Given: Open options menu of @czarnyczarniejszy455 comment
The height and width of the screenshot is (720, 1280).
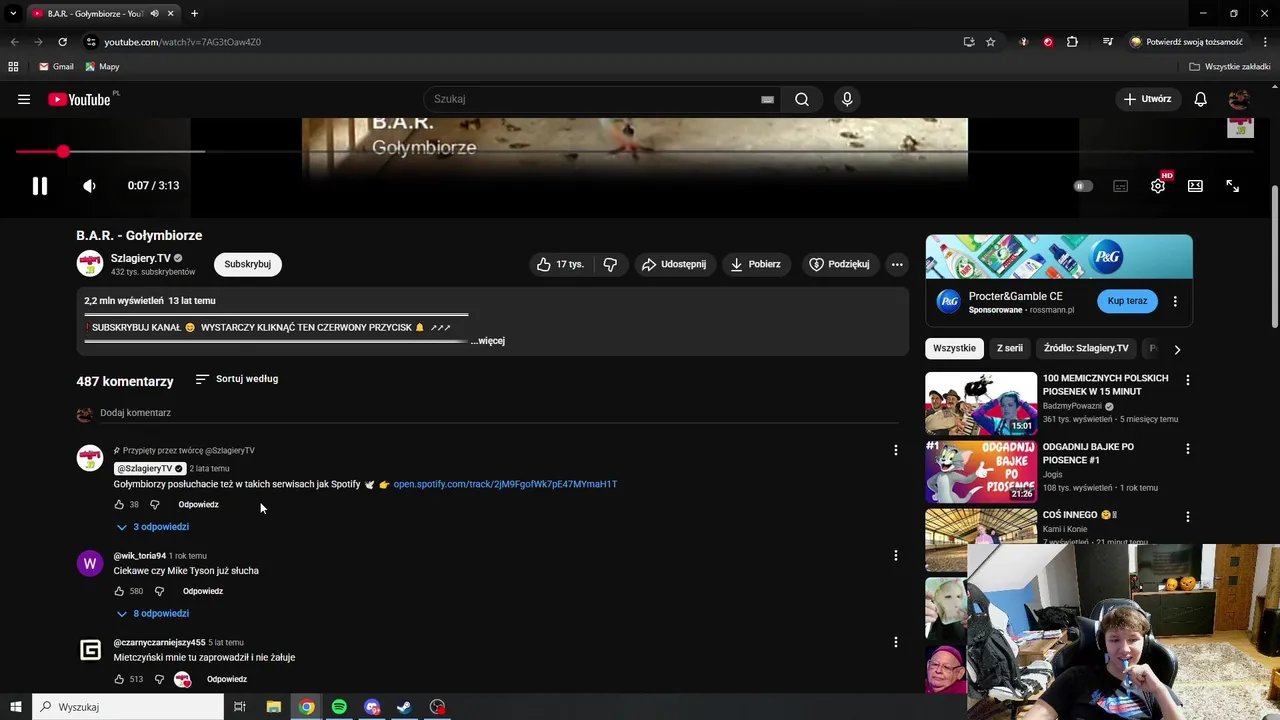Looking at the screenshot, I should click(896, 642).
